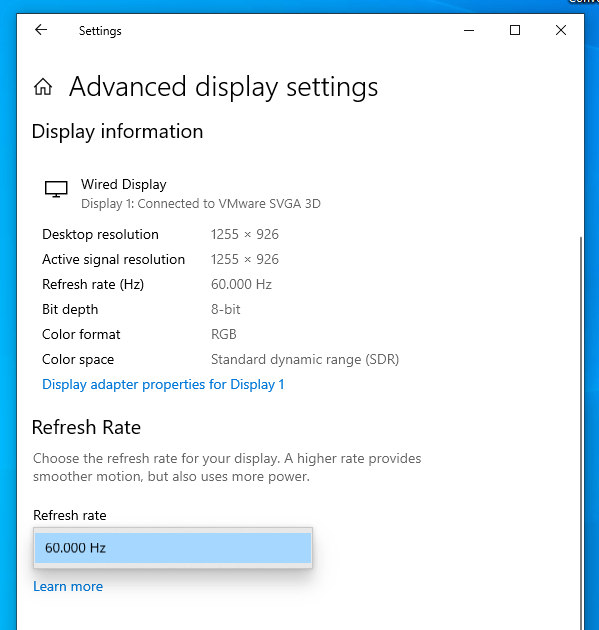This screenshot has height=630, width=599.
Task: Open the Learn more link
Action: pyautogui.click(x=68, y=586)
